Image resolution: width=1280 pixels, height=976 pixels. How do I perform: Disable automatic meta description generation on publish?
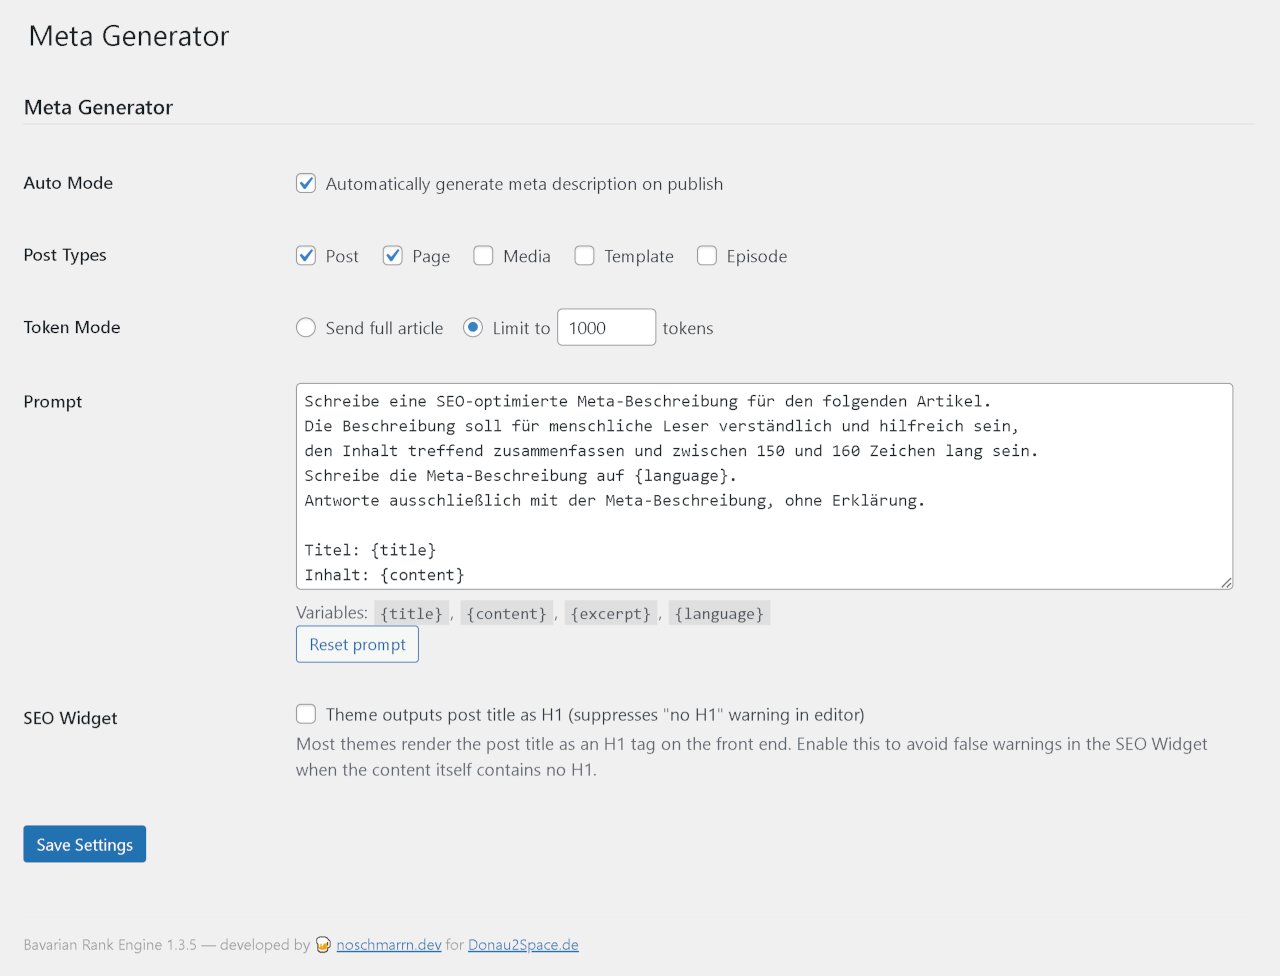pyautogui.click(x=305, y=183)
